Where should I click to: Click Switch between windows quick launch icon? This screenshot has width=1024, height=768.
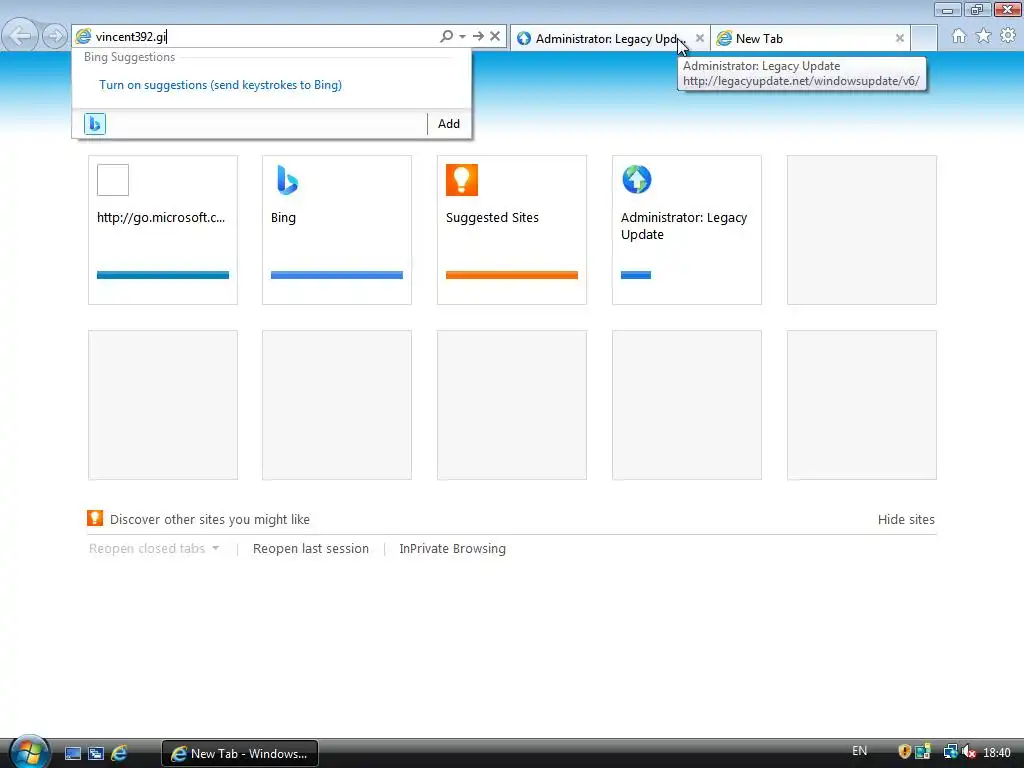[95, 754]
